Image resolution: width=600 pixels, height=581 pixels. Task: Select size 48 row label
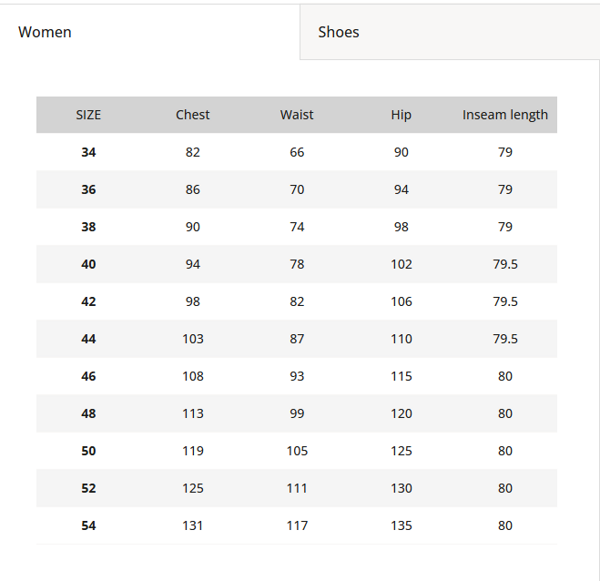88,413
